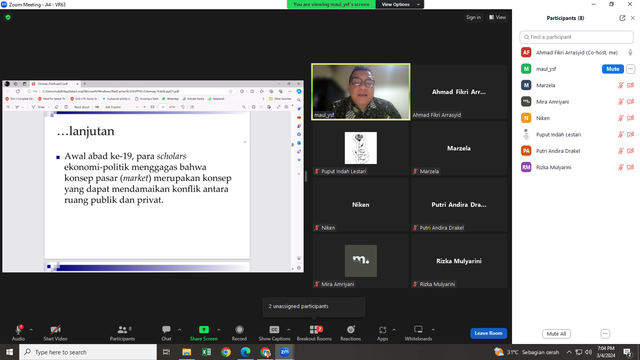
Task: Click the Sign in link
Action: click(473, 17)
